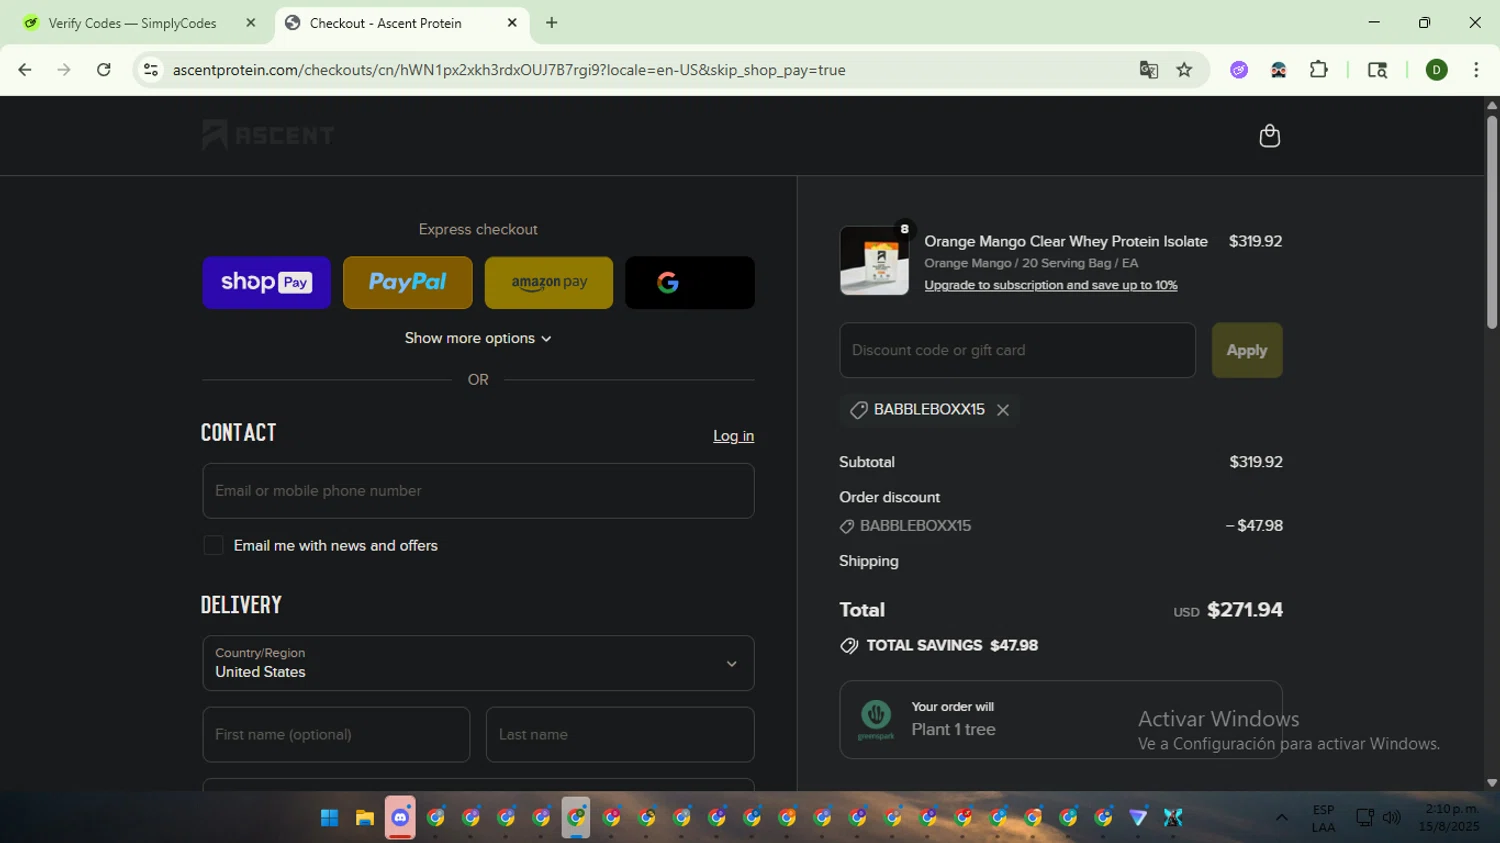Expand Show more options
This screenshot has height=843, width=1500.
pos(478,339)
